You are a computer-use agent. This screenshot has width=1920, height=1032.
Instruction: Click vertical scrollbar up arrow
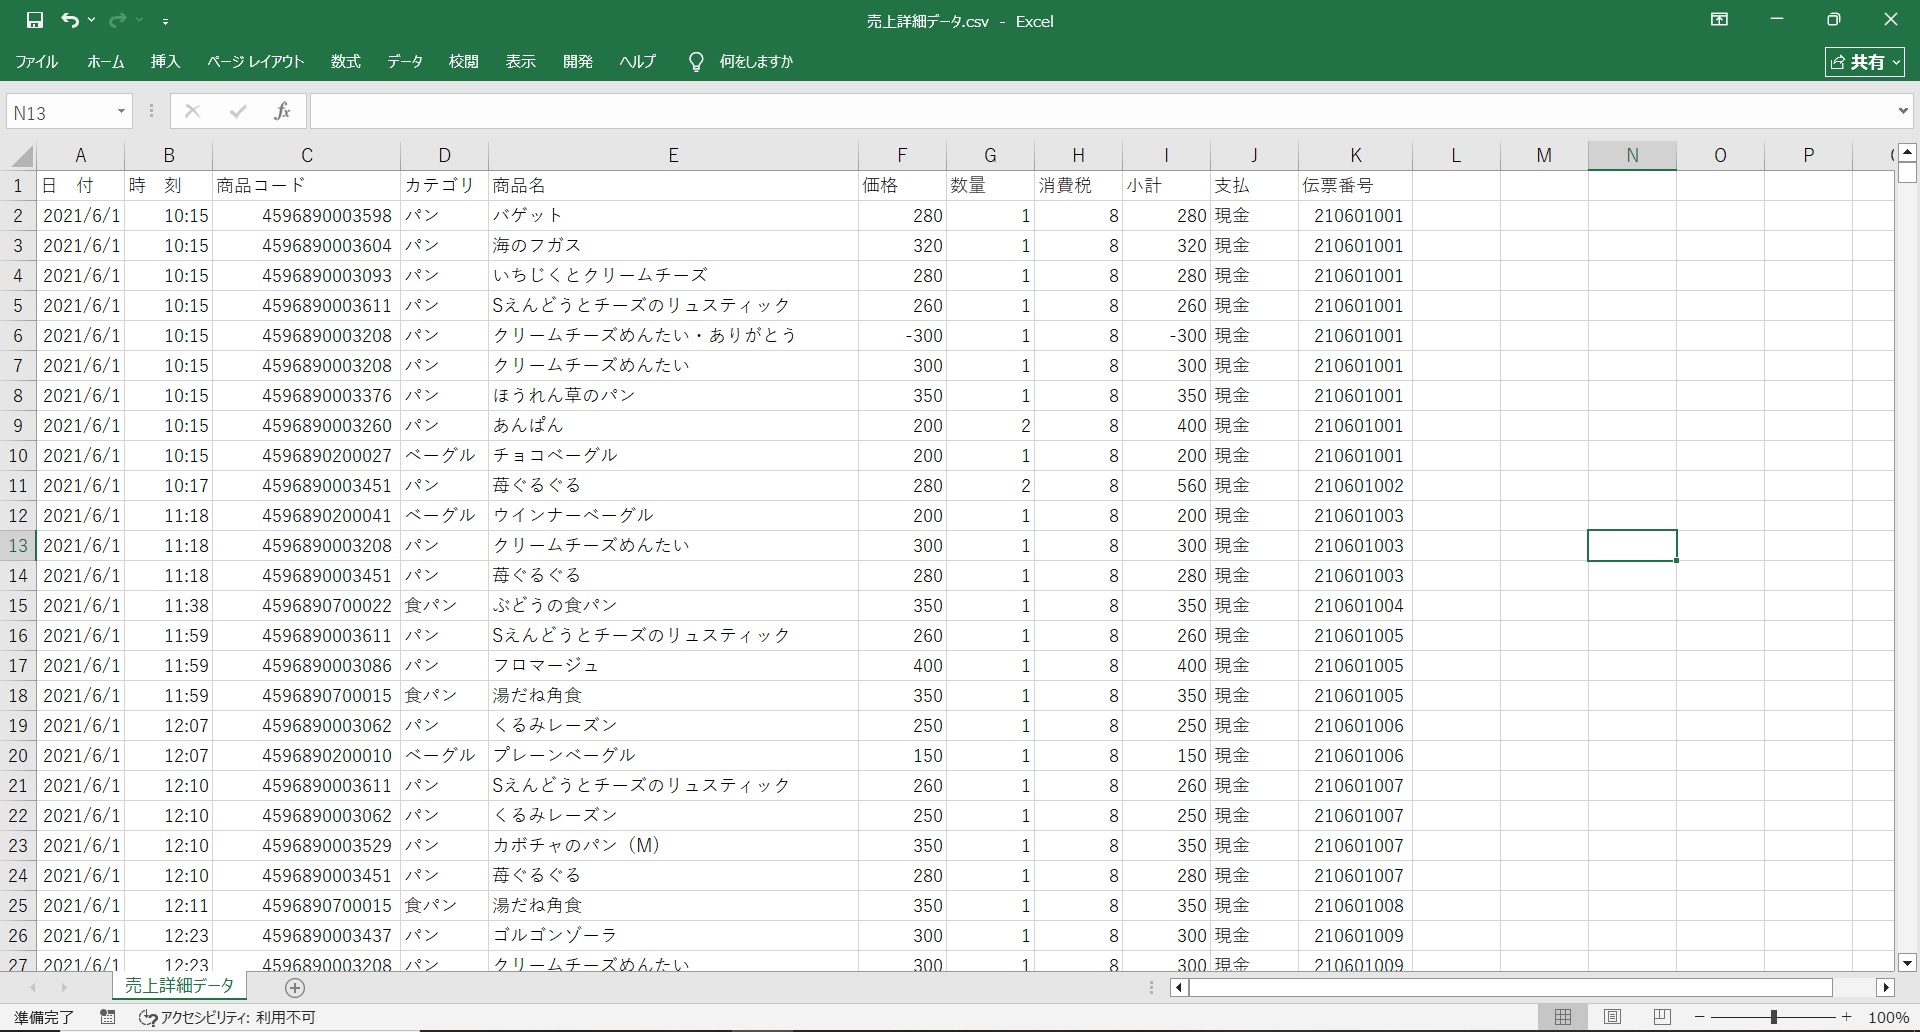pyautogui.click(x=1907, y=153)
